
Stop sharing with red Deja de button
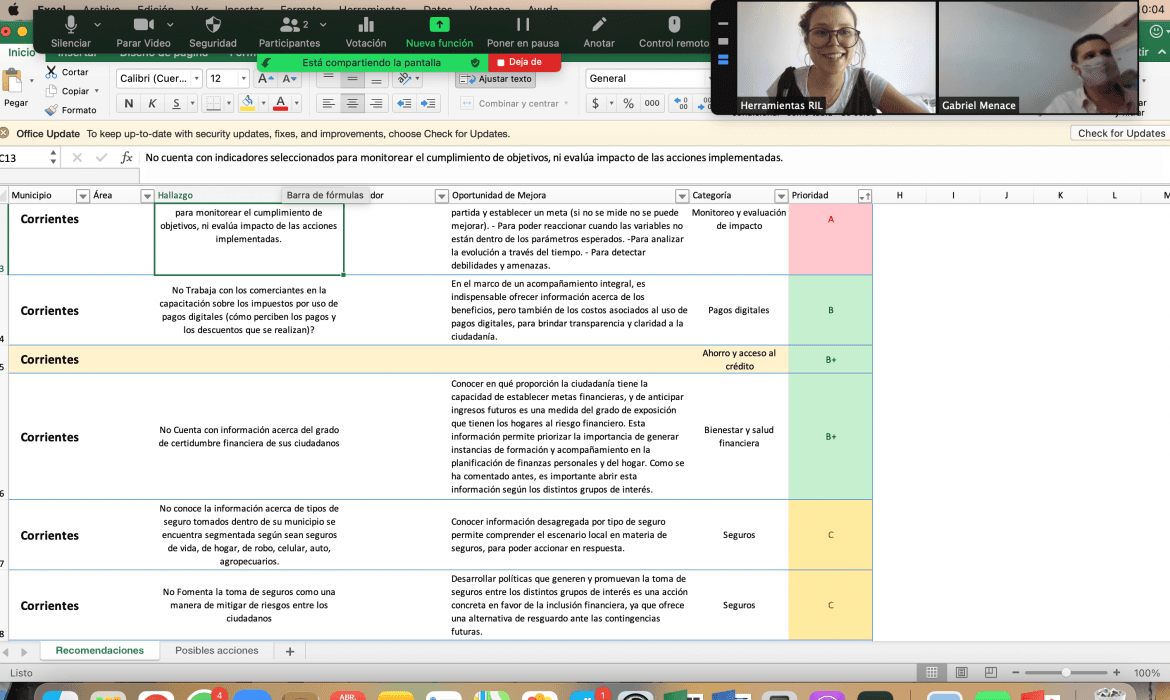pos(524,62)
